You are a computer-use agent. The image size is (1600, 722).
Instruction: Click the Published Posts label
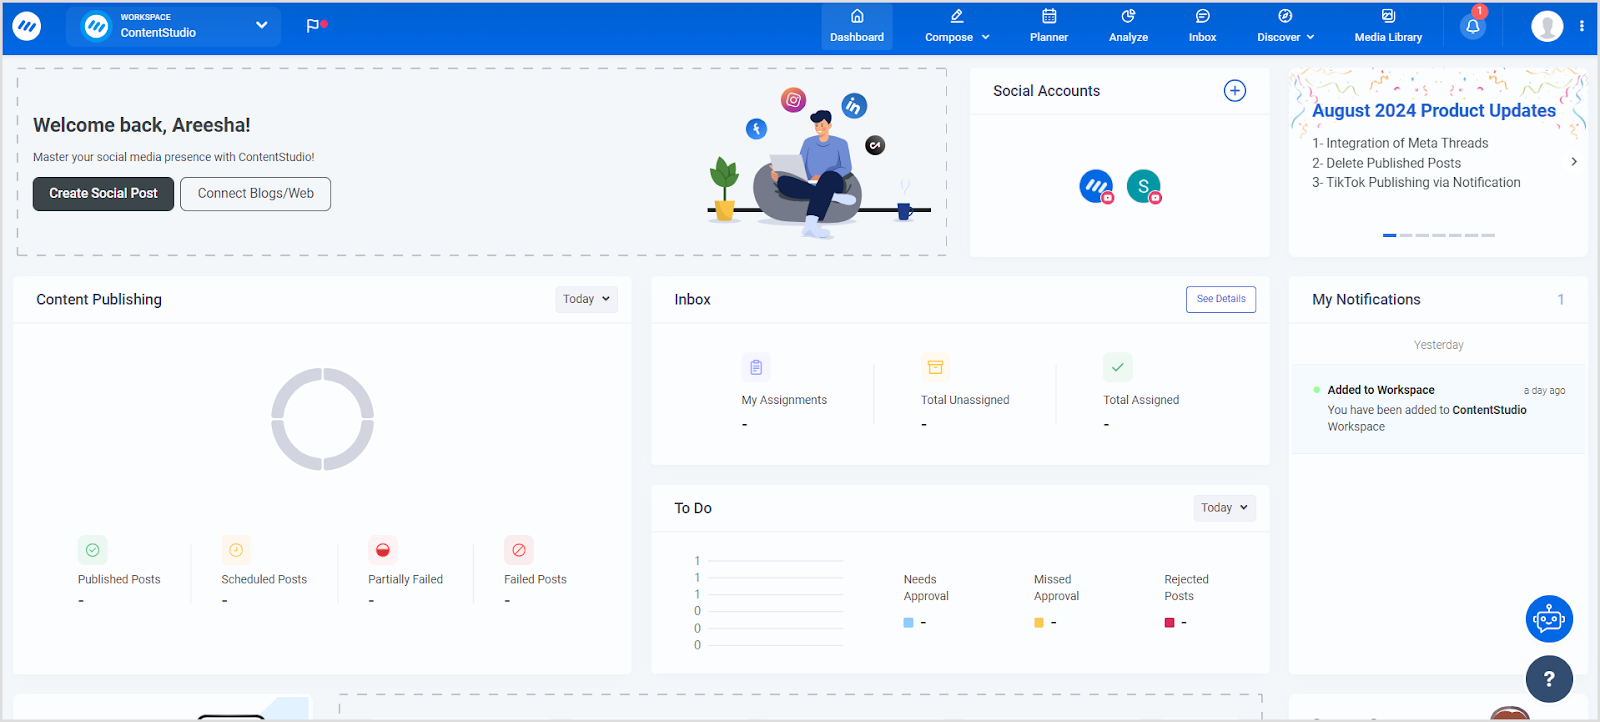119,579
